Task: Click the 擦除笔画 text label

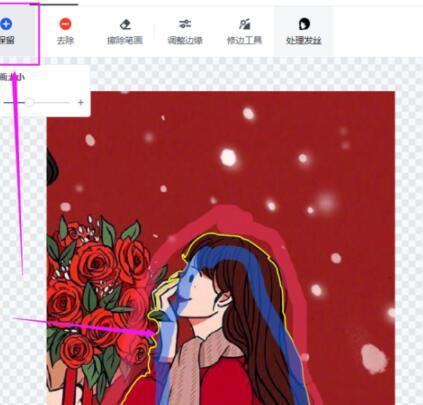Action: click(x=125, y=41)
